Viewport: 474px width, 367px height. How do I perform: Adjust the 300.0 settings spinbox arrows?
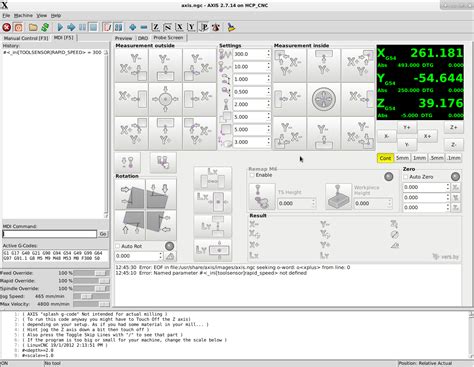[x=268, y=54]
